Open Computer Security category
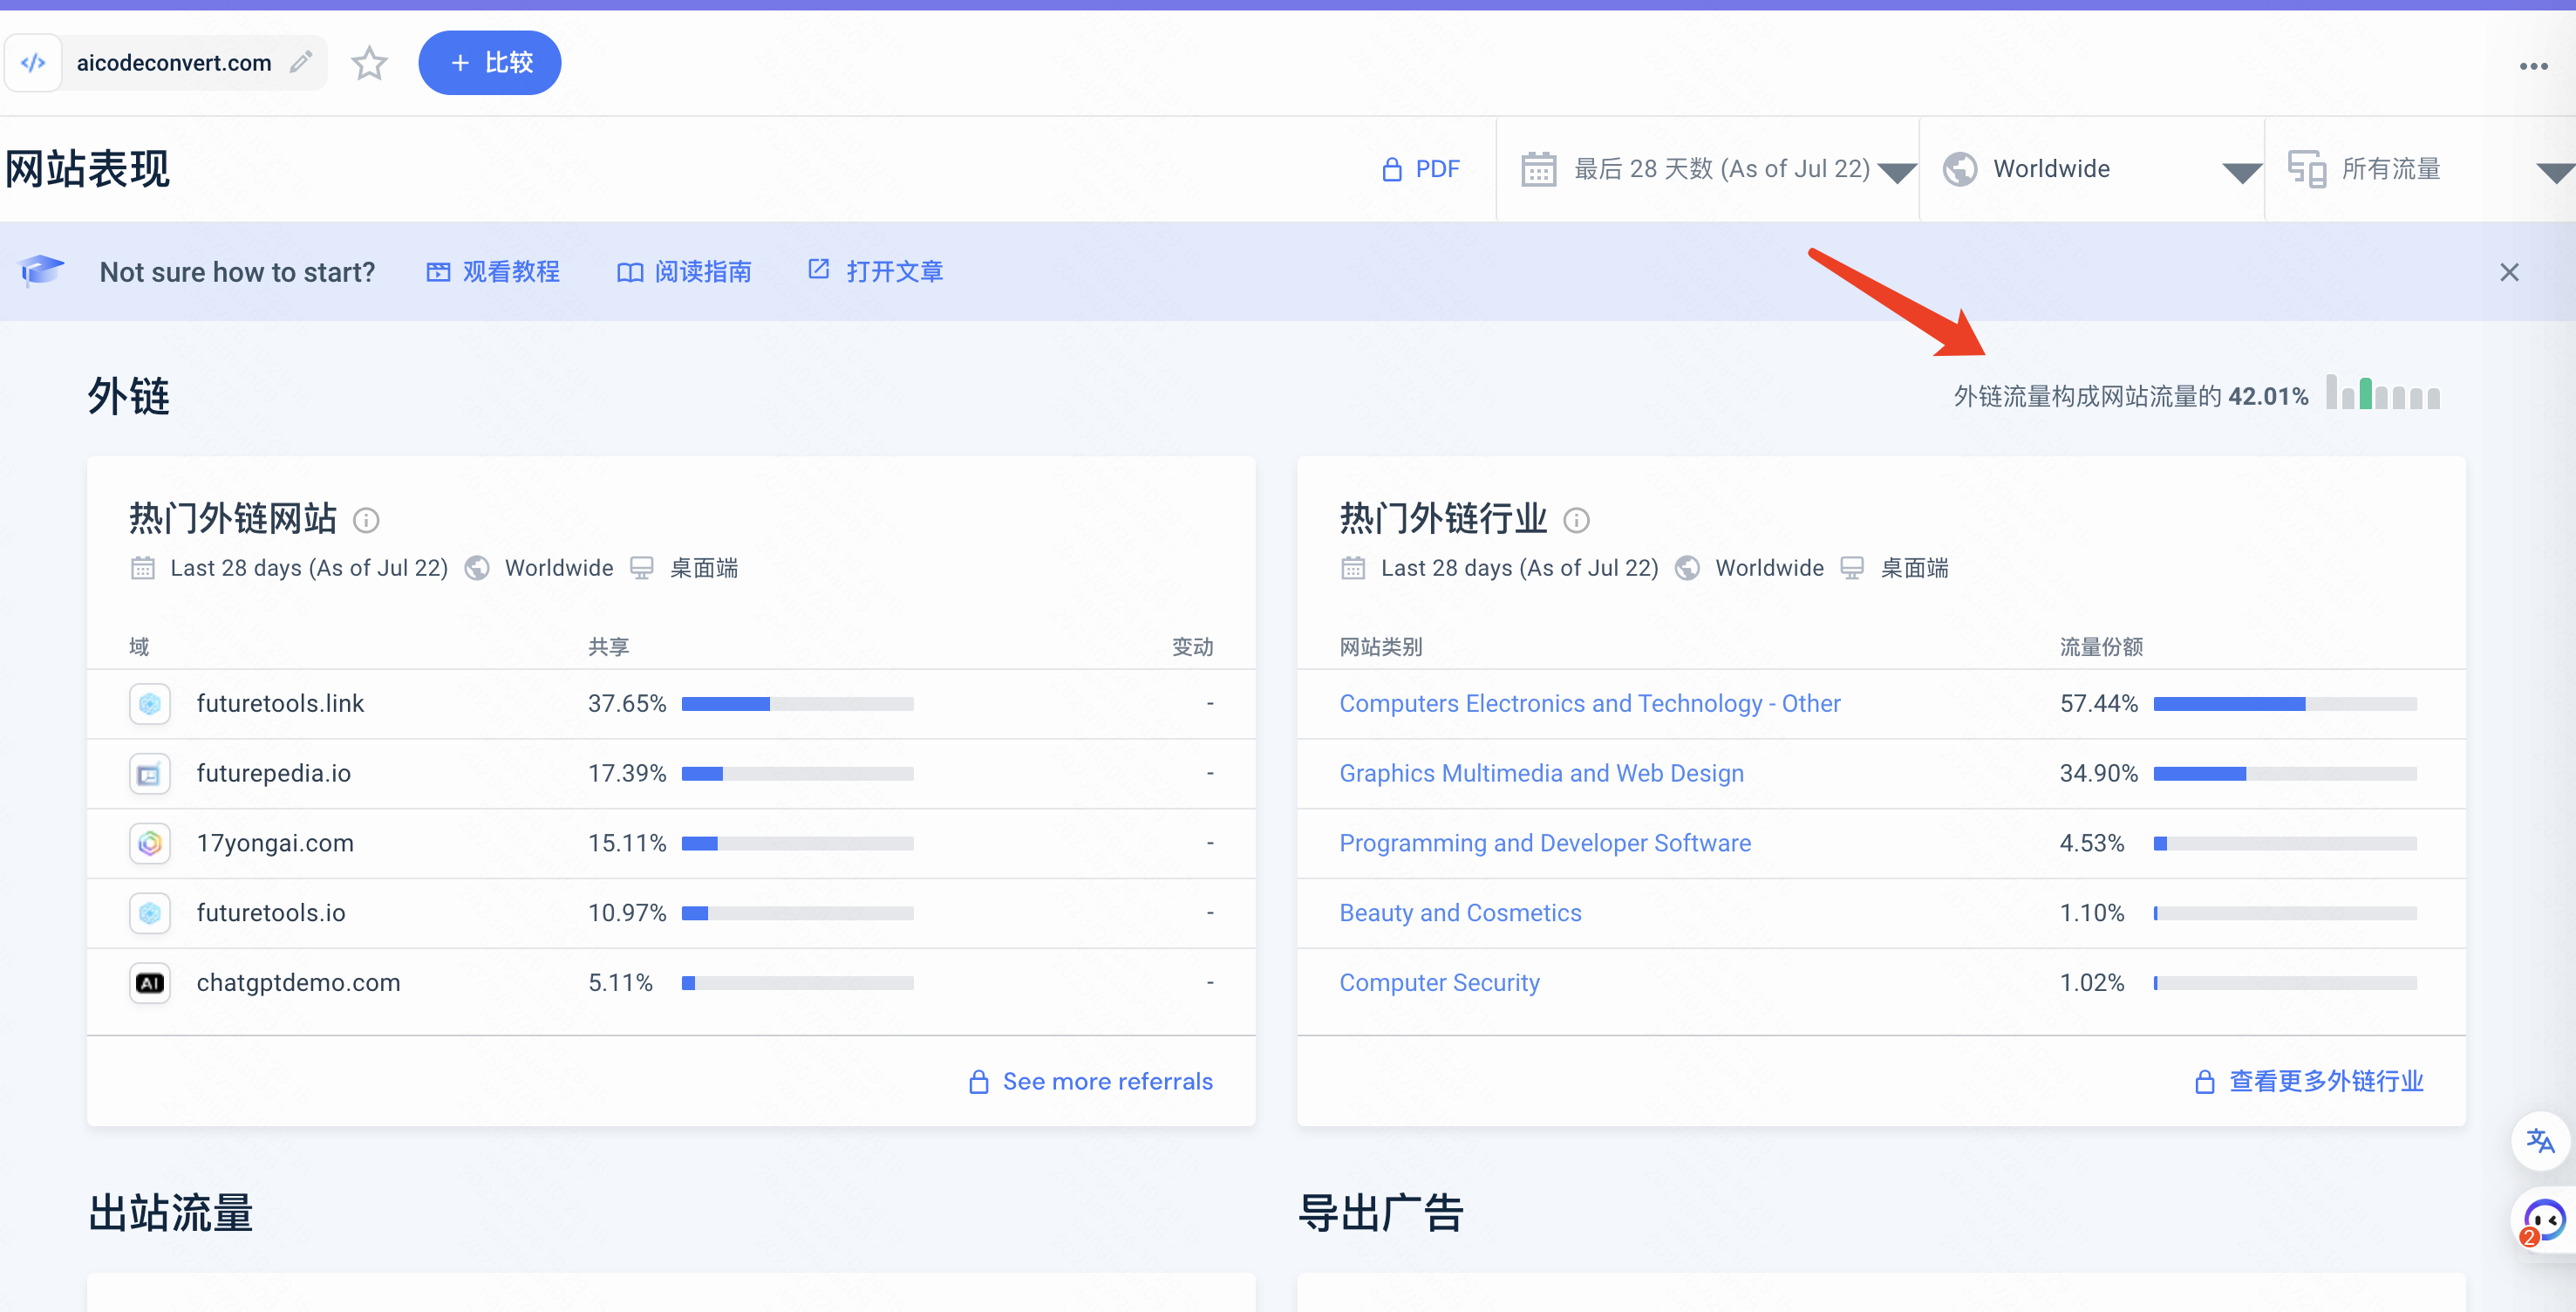This screenshot has height=1312, width=2576. coord(1439,983)
